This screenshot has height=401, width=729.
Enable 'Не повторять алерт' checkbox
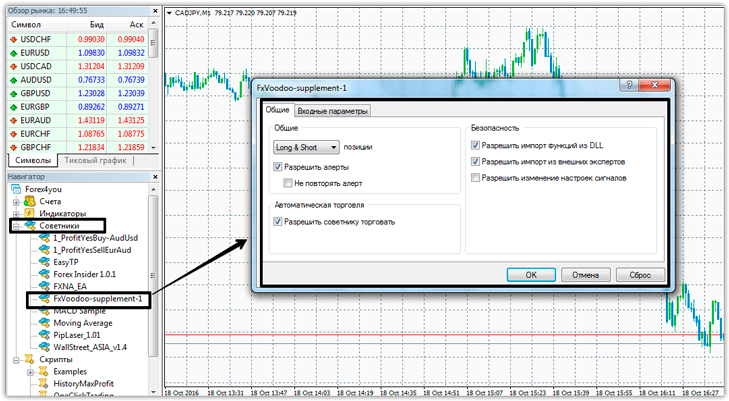tap(288, 184)
